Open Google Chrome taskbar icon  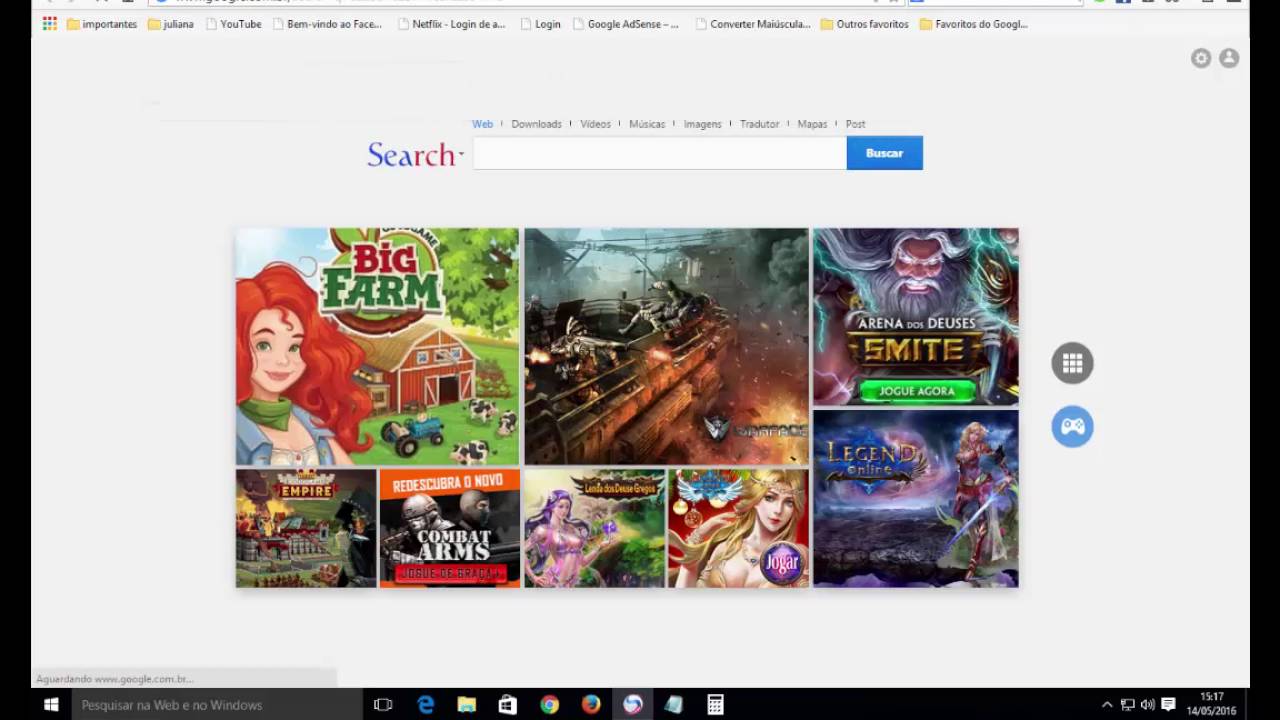tap(549, 705)
